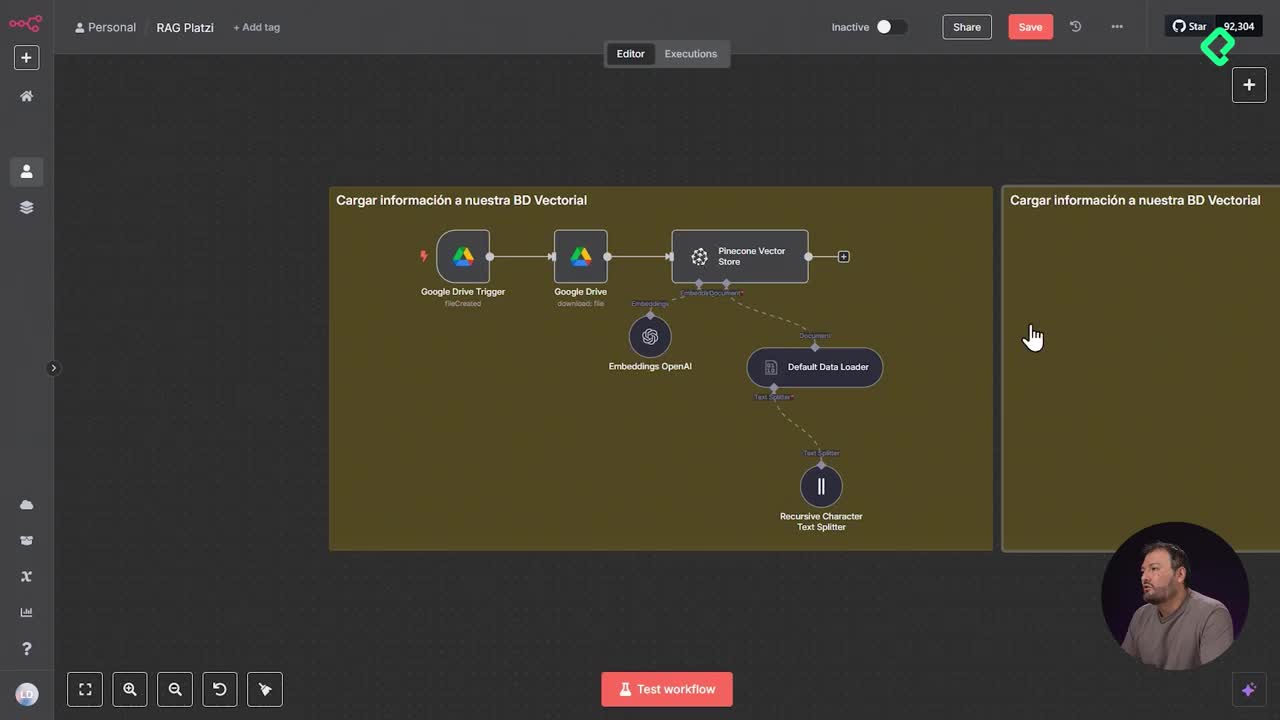Tidy up workflow with the broom icon
Viewport: 1280px width, 720px height.
point(264,689)
